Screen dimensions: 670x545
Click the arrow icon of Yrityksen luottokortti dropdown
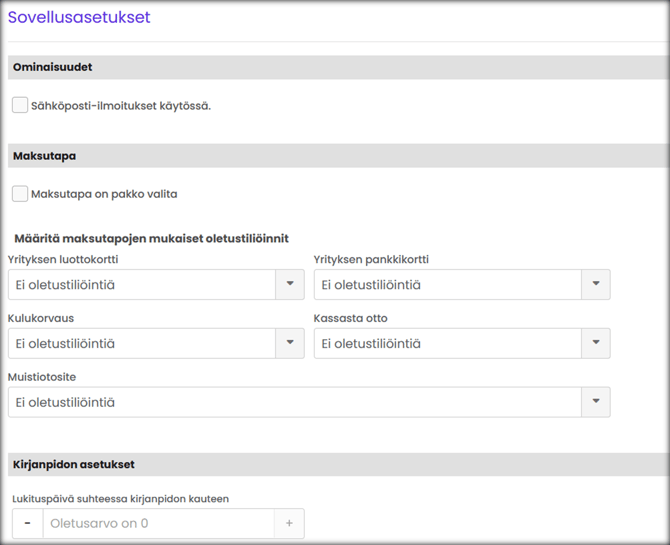[x=290, y=284]
